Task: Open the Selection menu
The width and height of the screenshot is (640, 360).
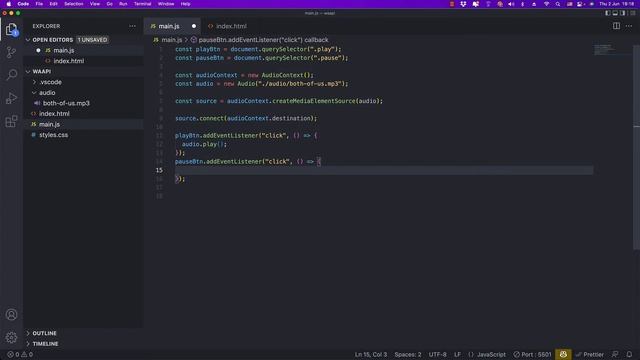Action: (74, 4)
